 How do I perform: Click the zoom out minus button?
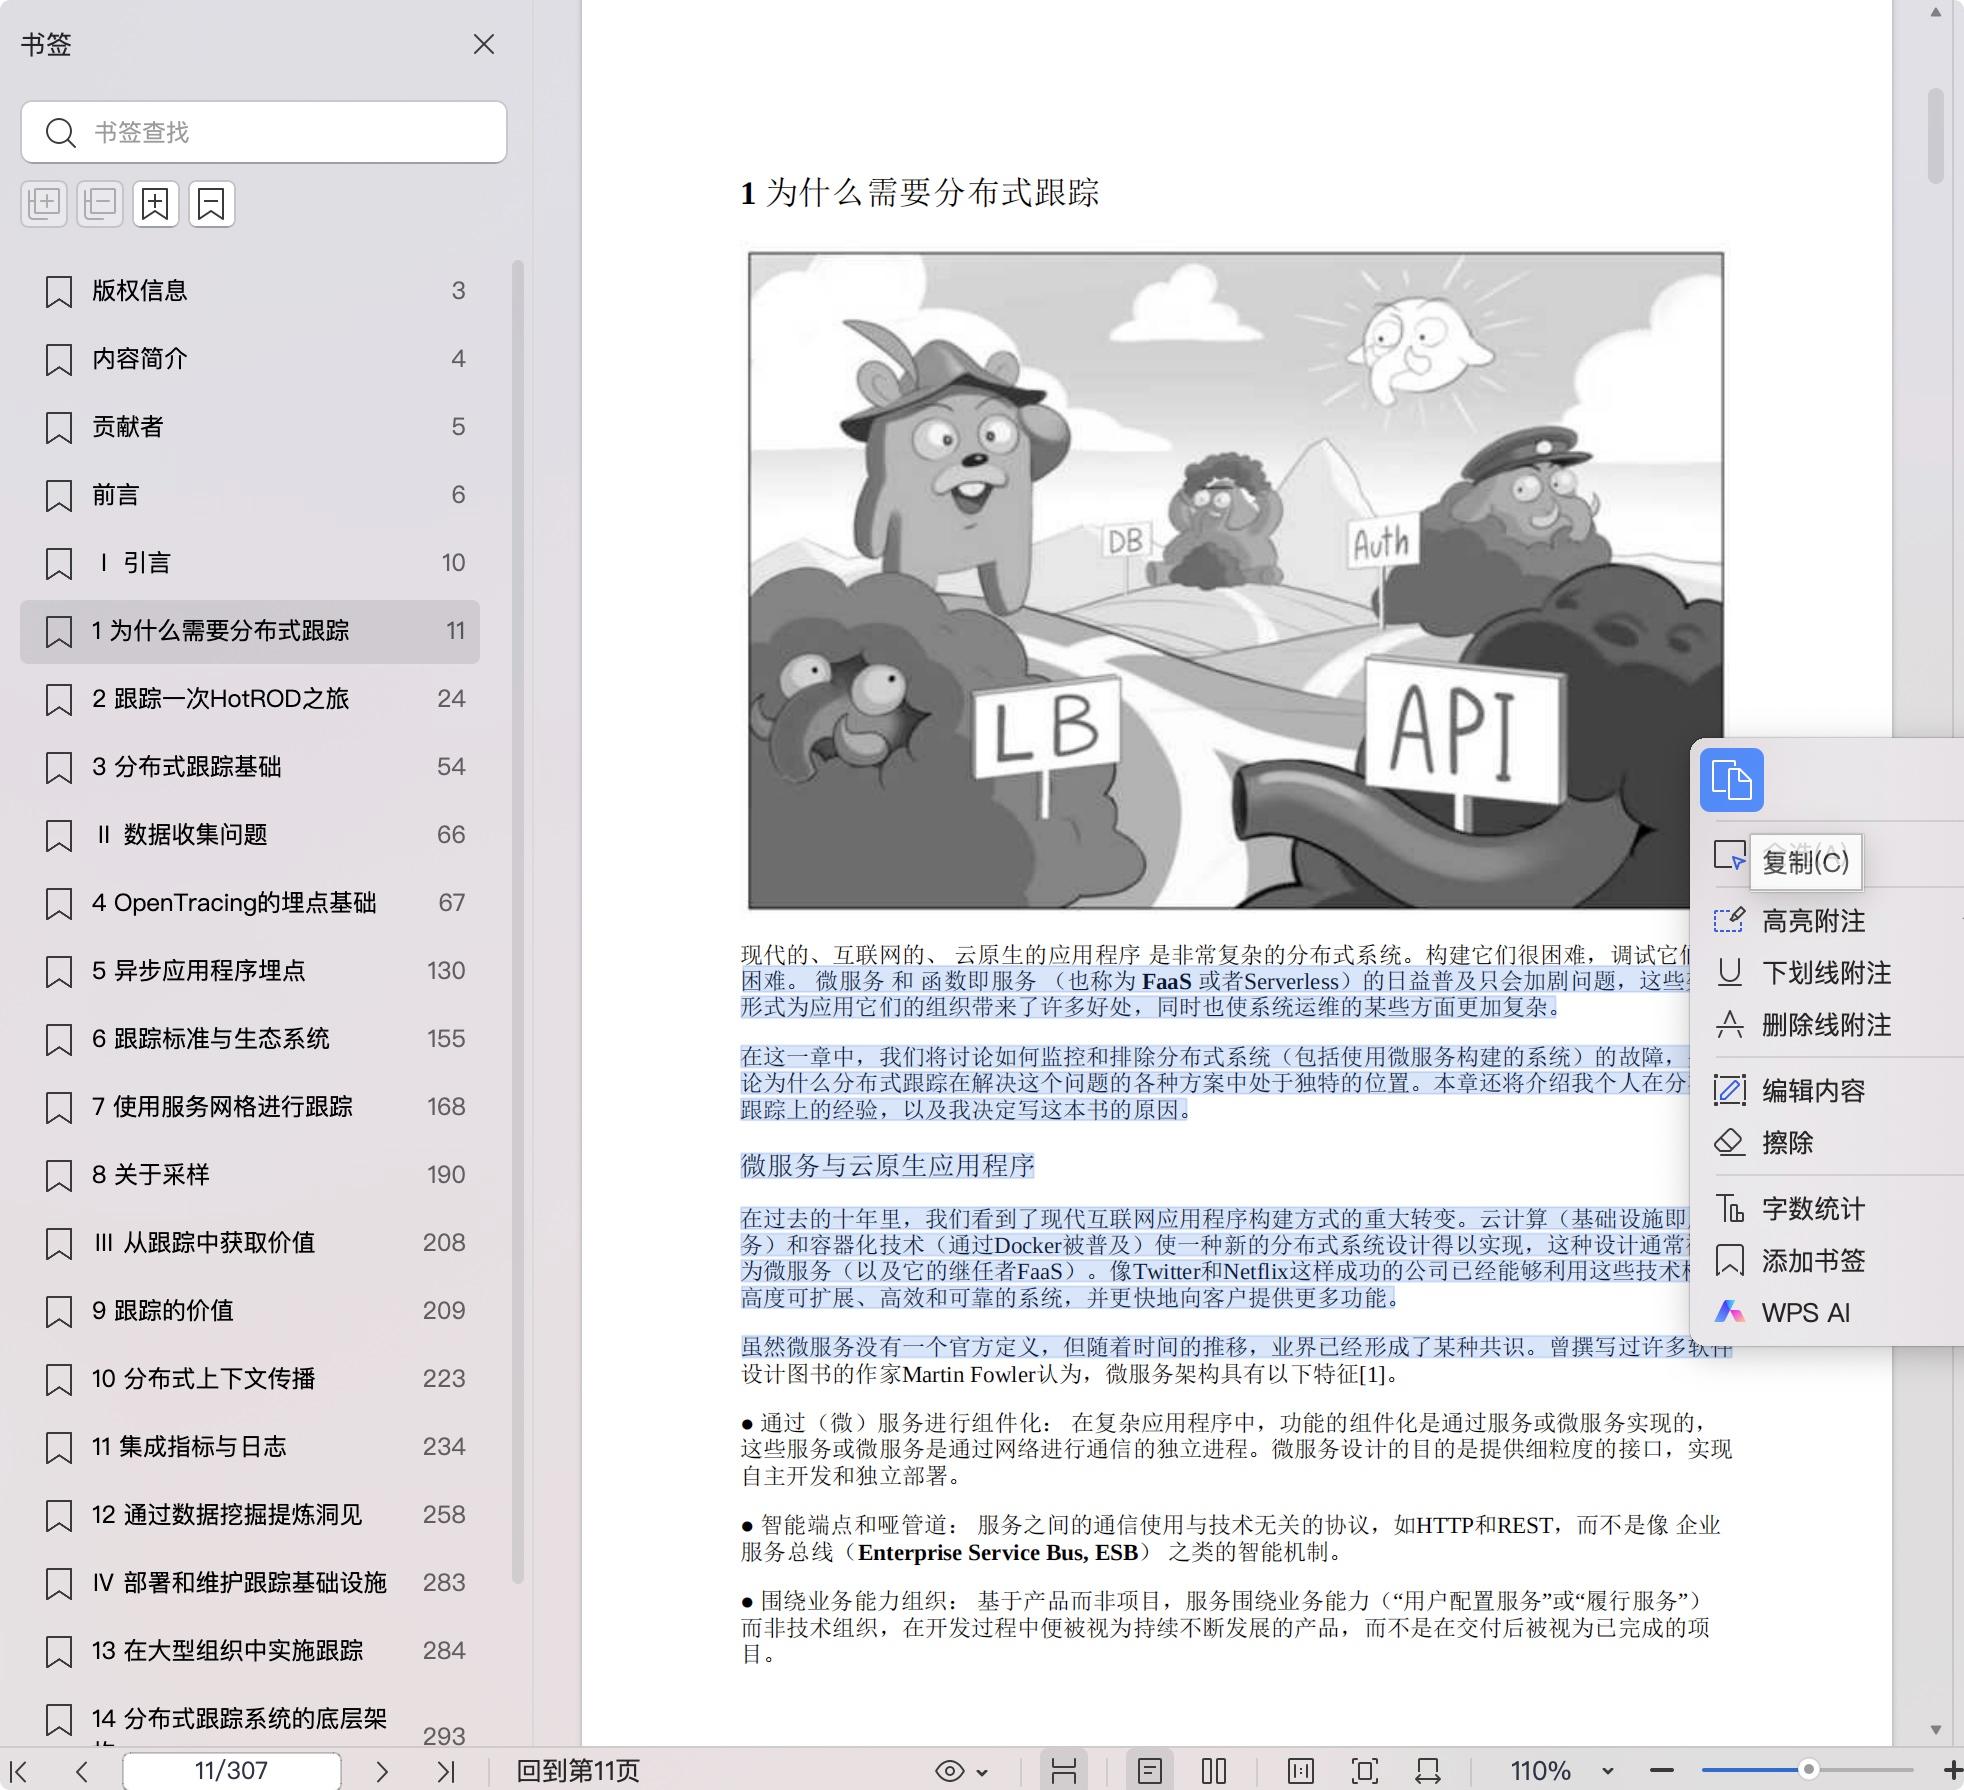pyautogui.click(x=1661, y=1771)
